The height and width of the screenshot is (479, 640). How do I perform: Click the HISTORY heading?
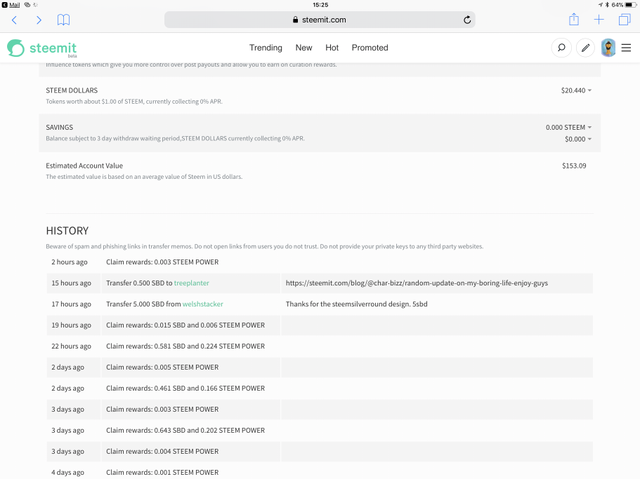[x=67, y=231]
